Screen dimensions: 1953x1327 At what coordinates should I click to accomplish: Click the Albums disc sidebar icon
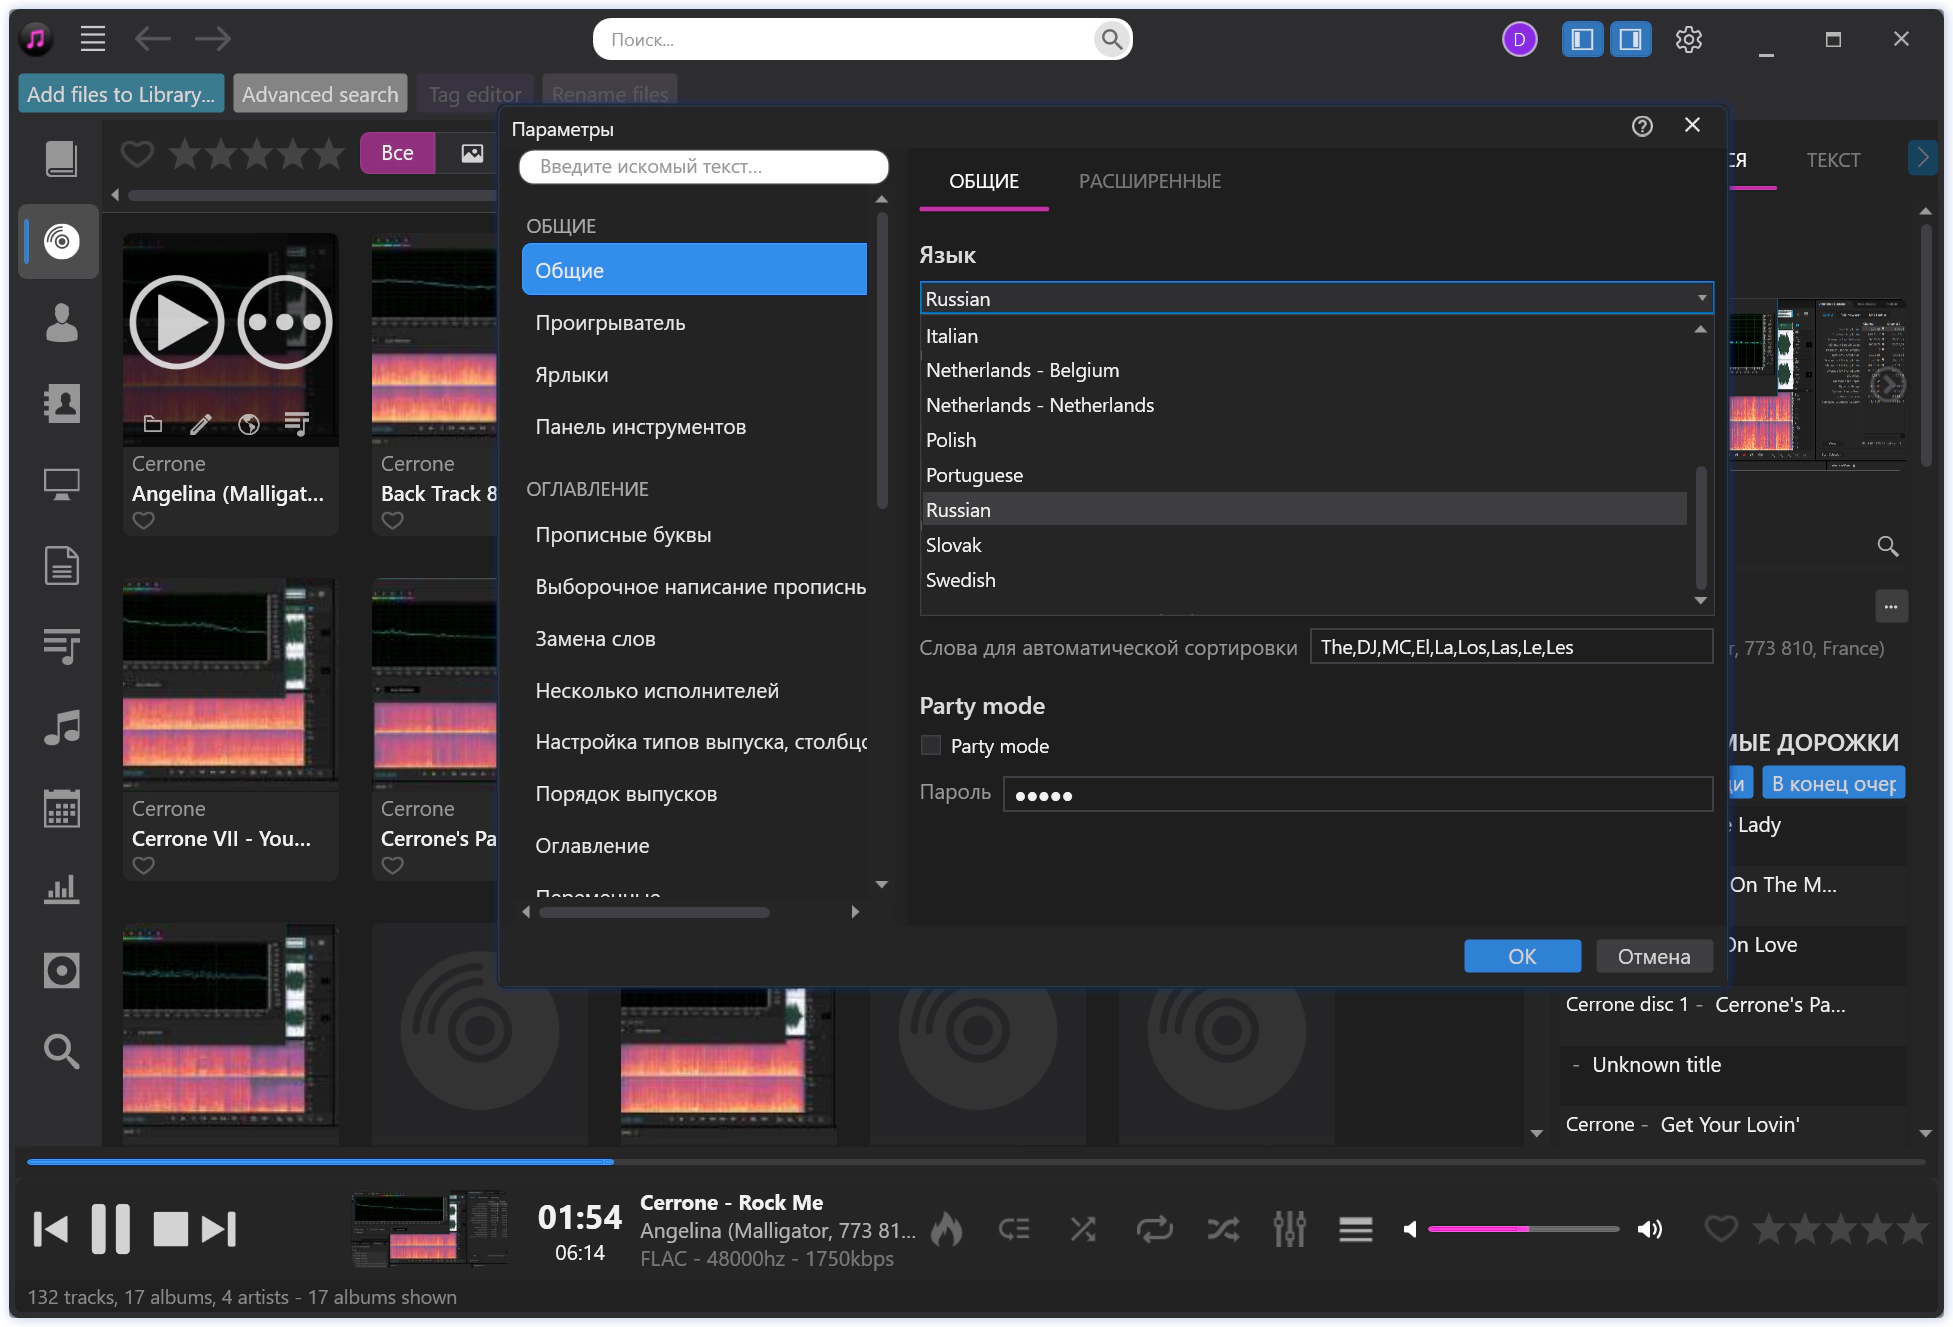pos(61,241)
